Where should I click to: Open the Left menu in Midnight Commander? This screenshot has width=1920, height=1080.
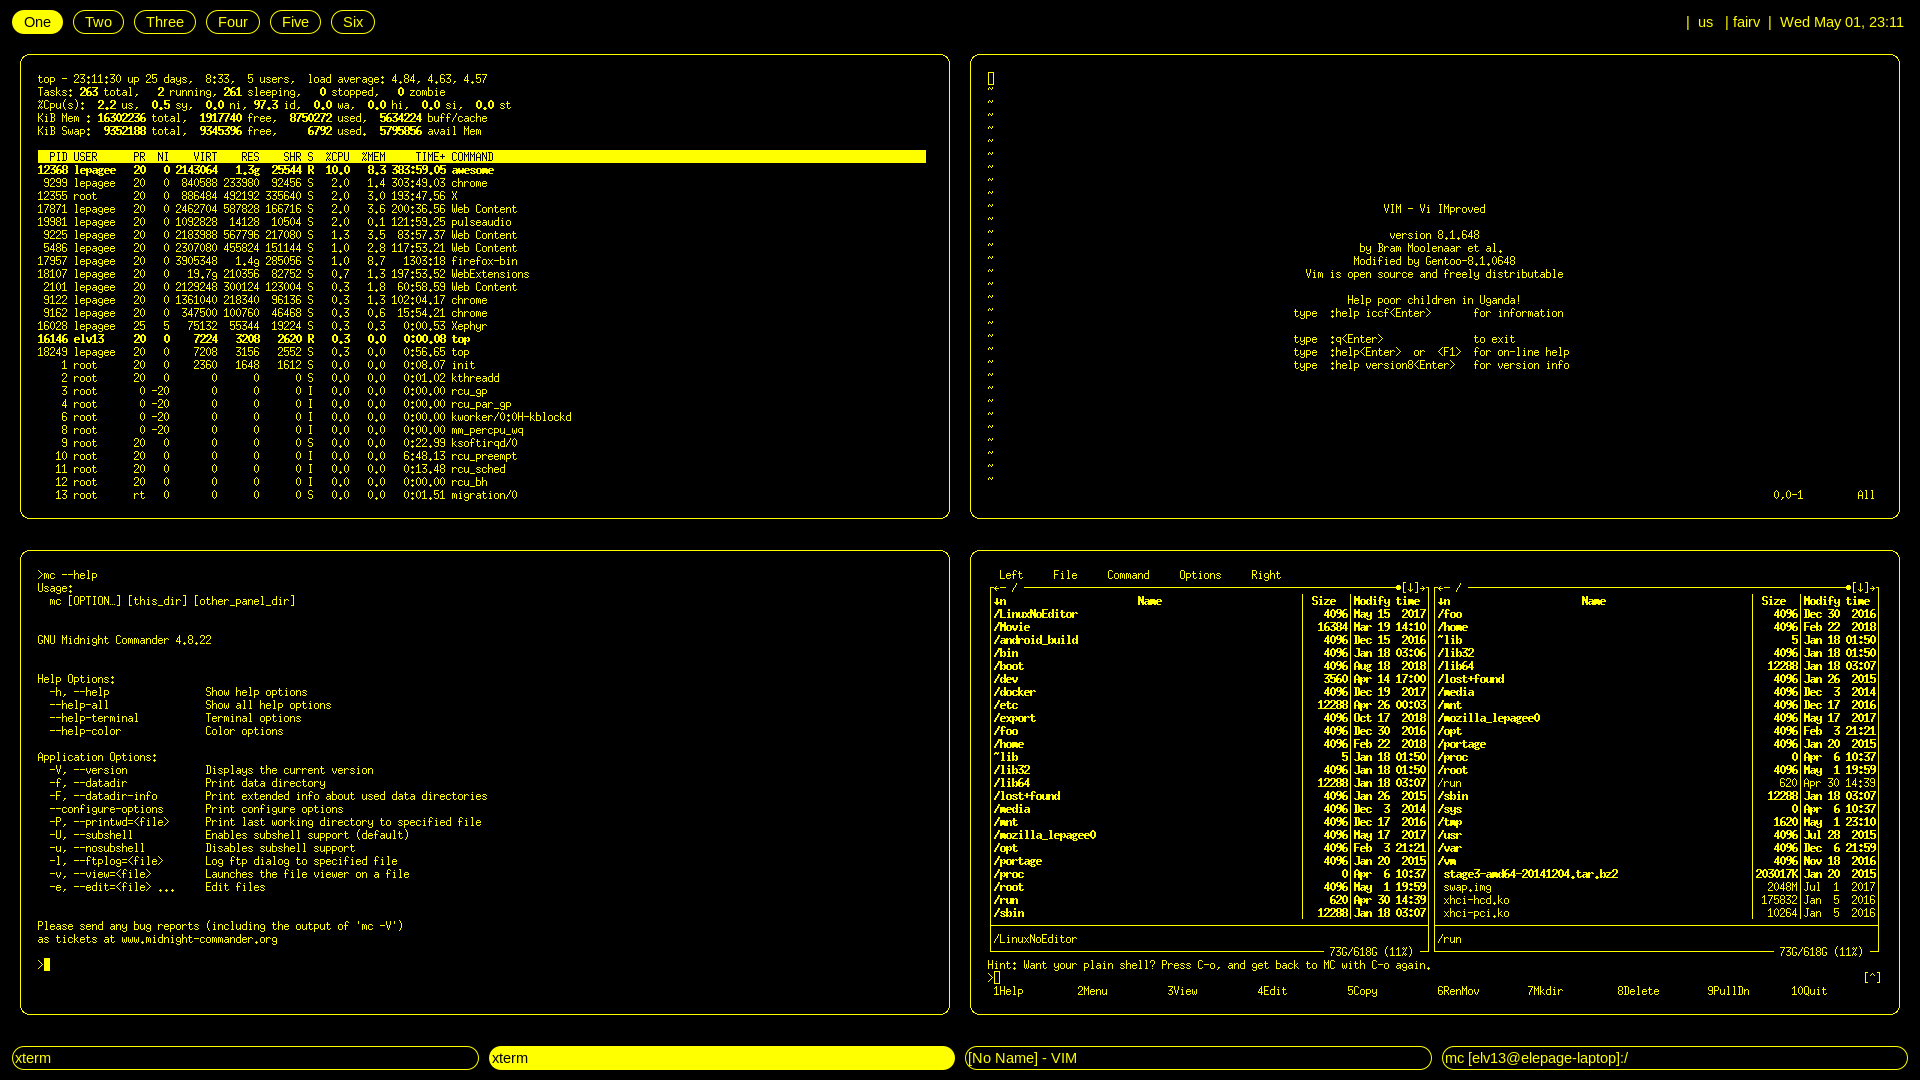(1010, 575)
